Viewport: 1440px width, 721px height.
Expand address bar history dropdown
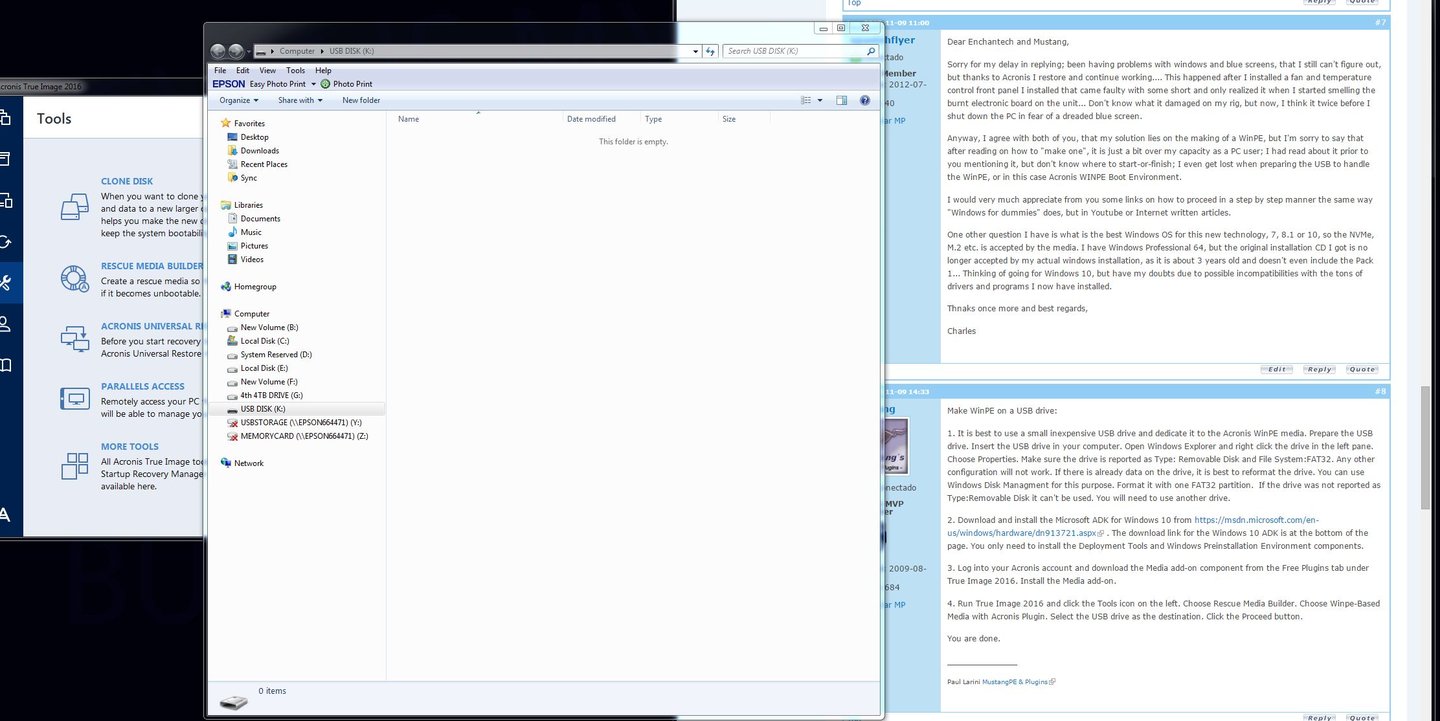696,51
